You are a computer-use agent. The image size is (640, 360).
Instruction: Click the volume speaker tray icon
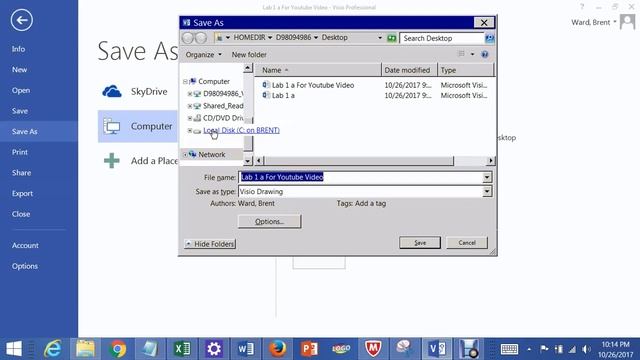pos(586,349)
